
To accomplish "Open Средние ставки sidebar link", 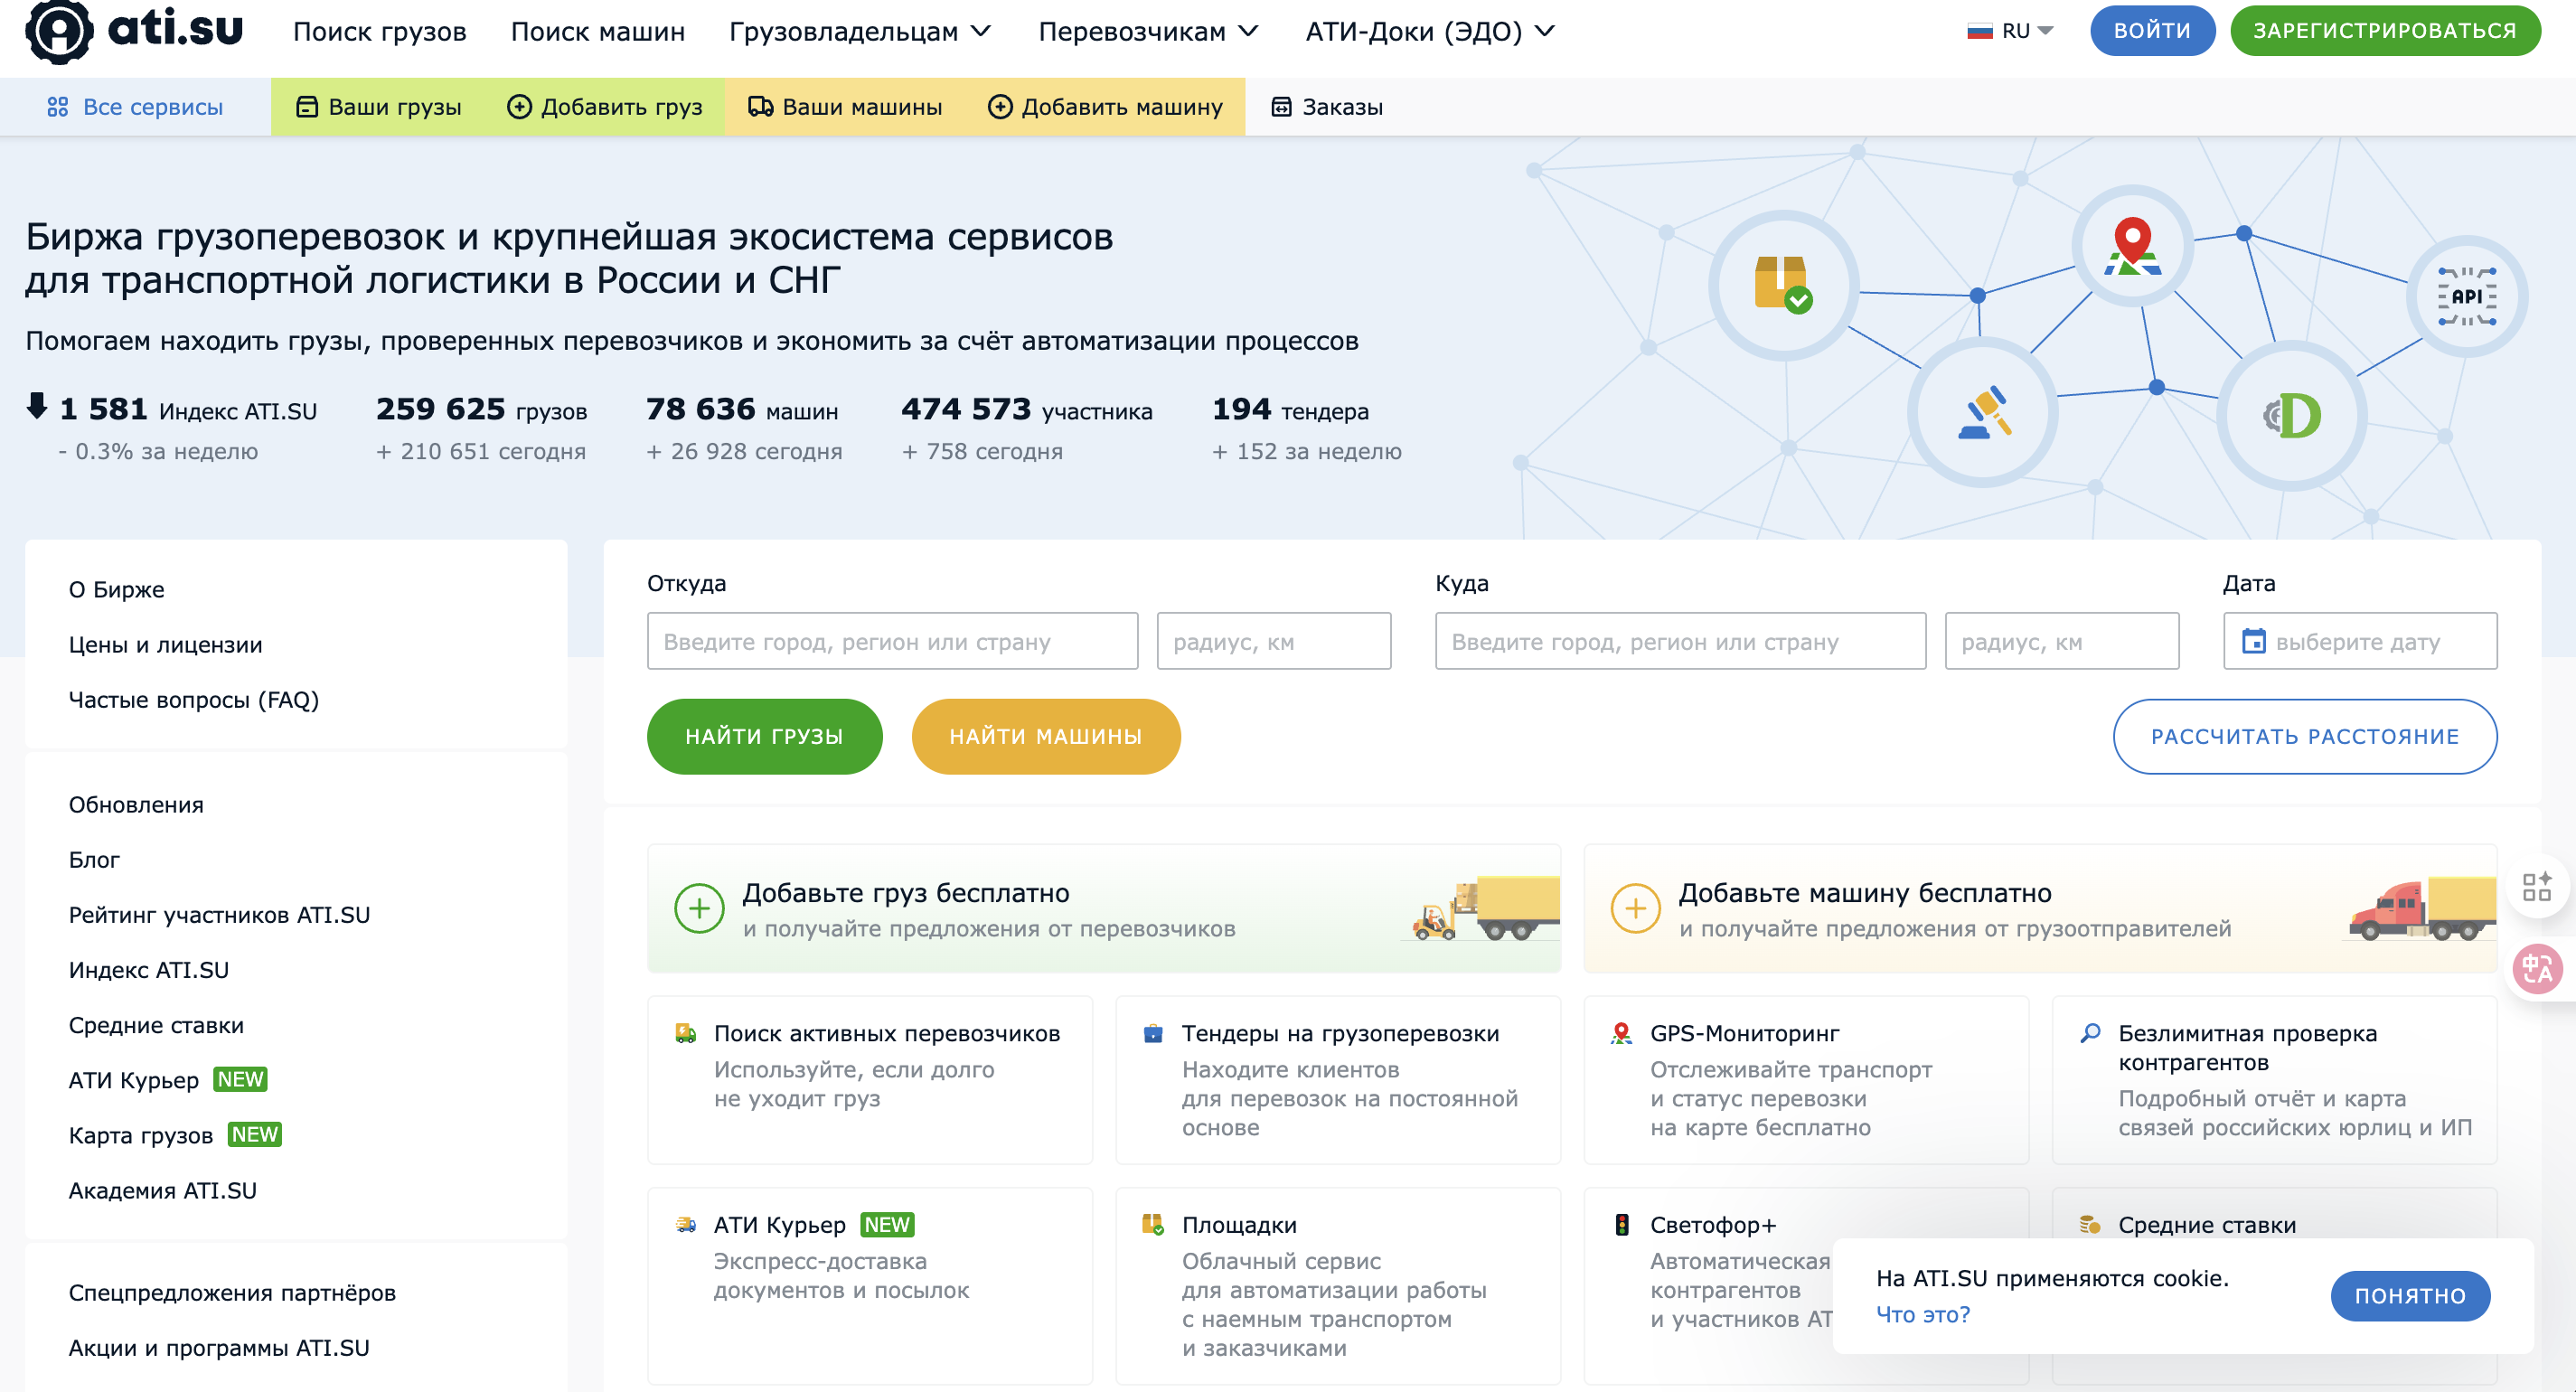I will click(156, 1024).
